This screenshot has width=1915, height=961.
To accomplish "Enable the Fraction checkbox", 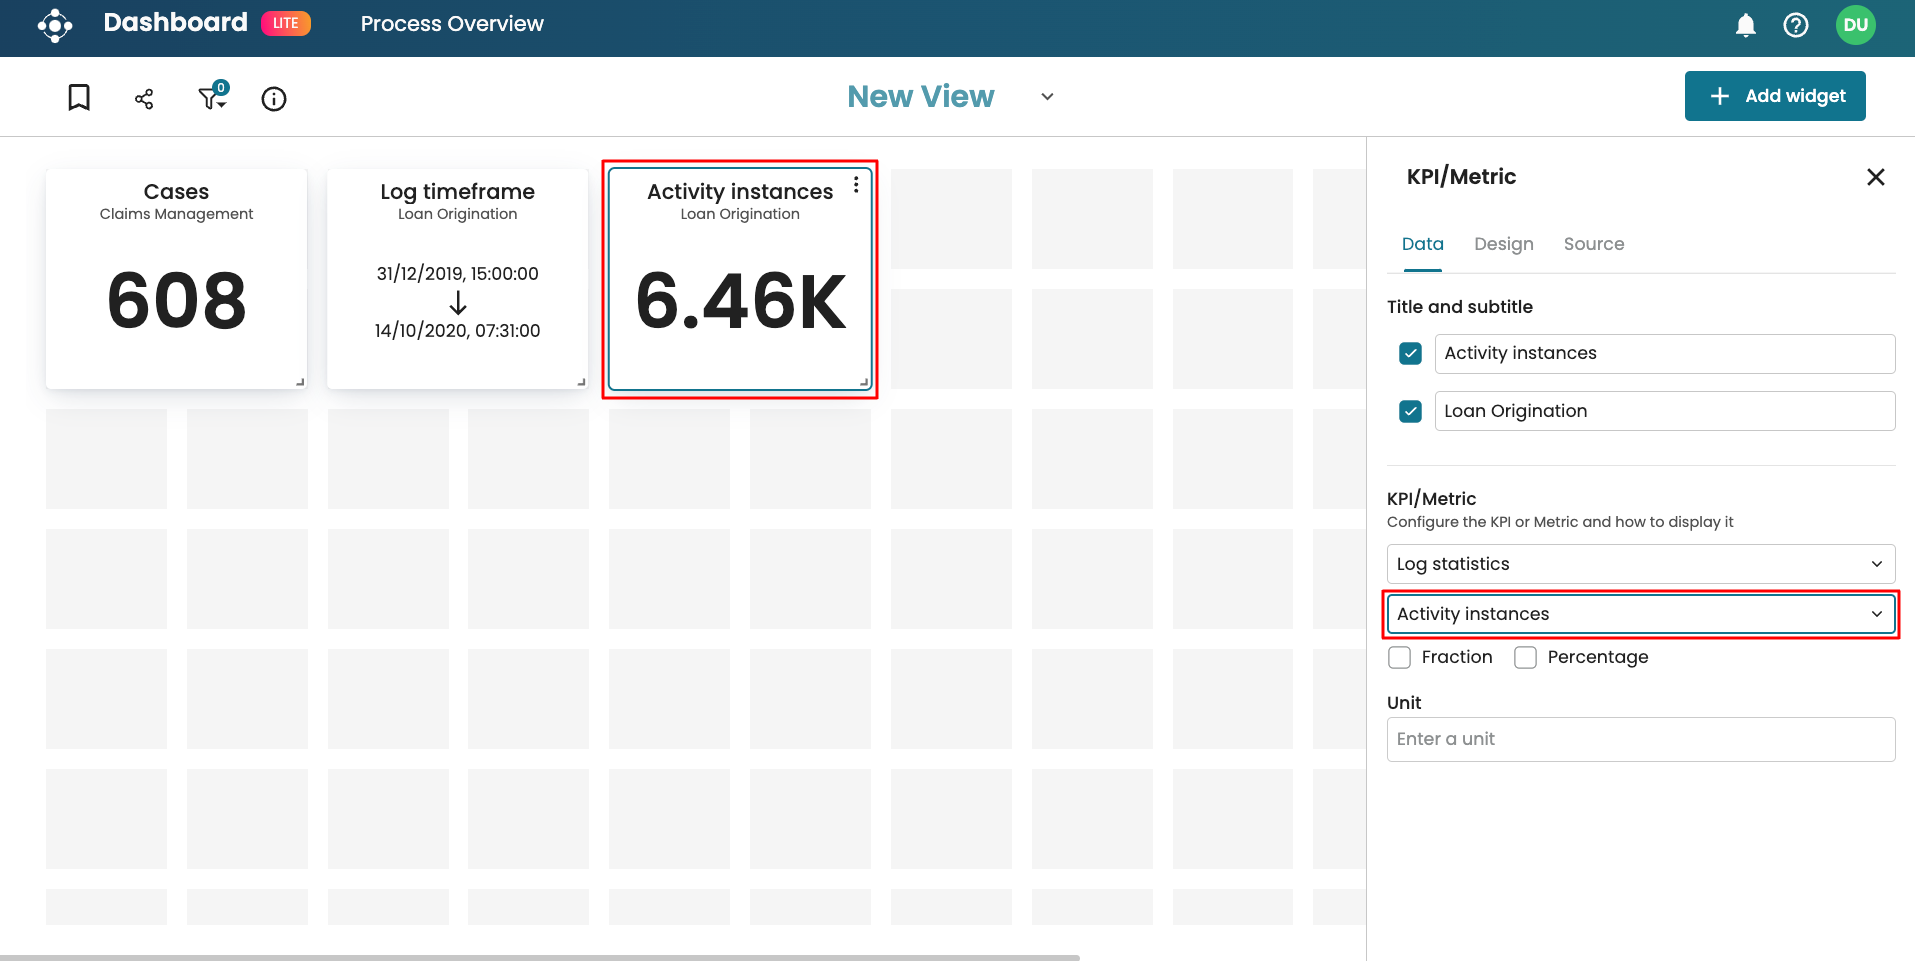I will [1400, 657].
